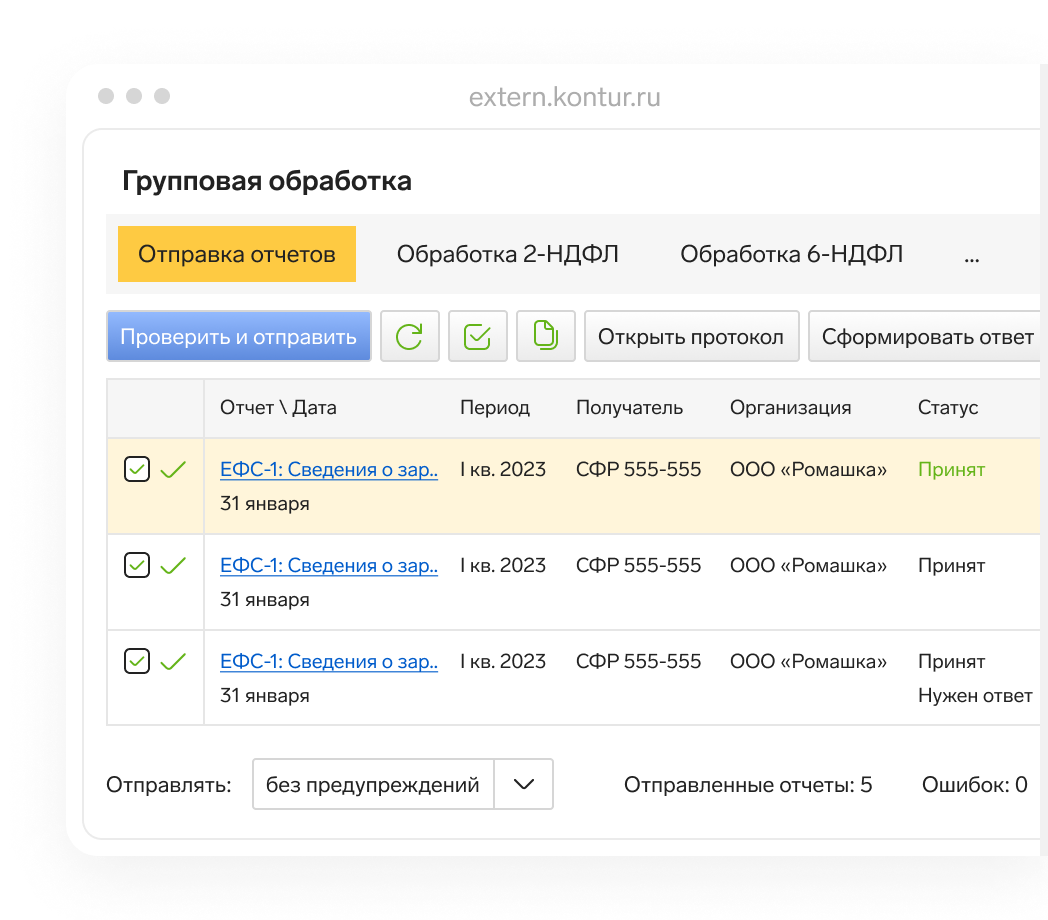Expand the 'Отправлять' dropdown arrow
Viewport: 1048px width, 920px height.
524,785
